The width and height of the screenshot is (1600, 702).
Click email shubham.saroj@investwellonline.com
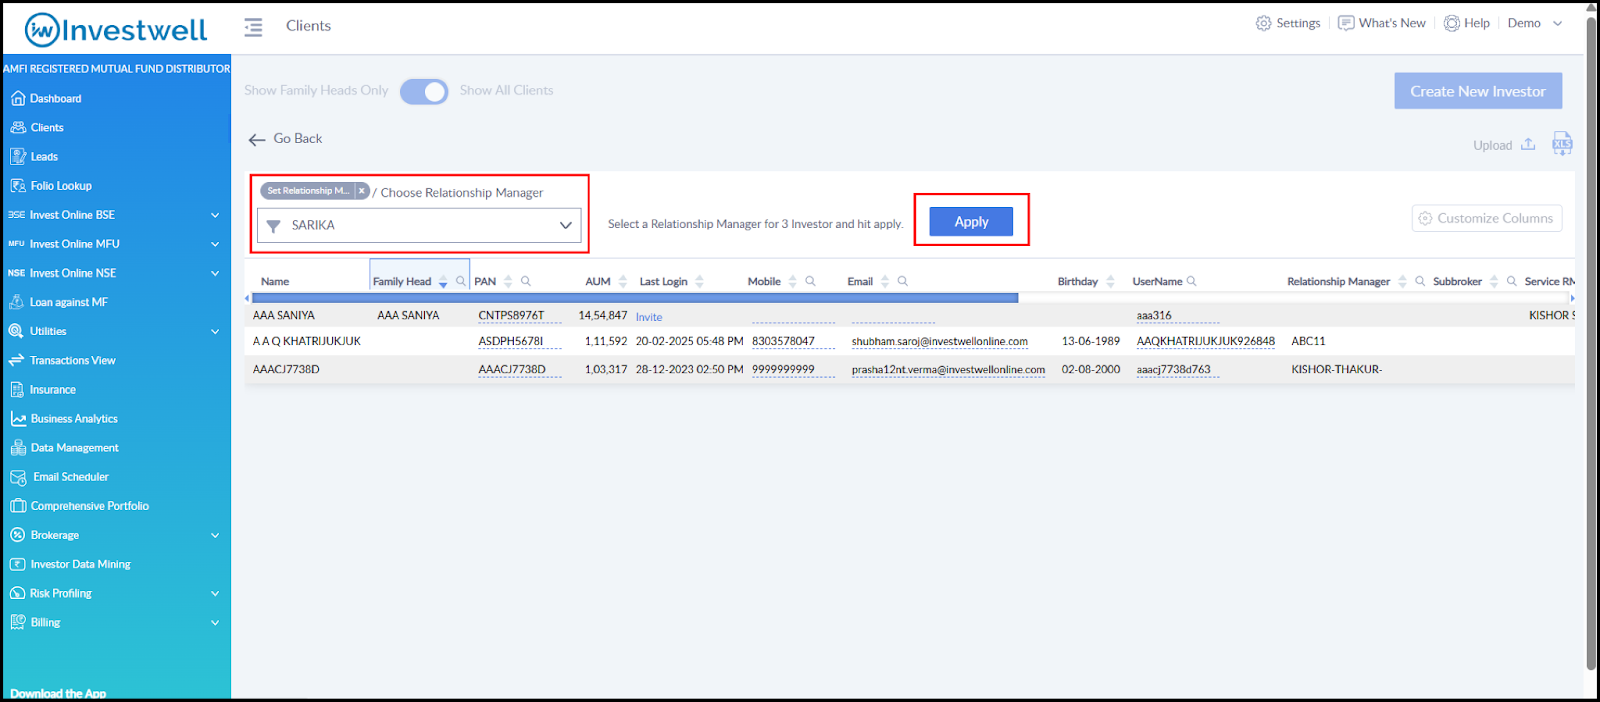940,341
